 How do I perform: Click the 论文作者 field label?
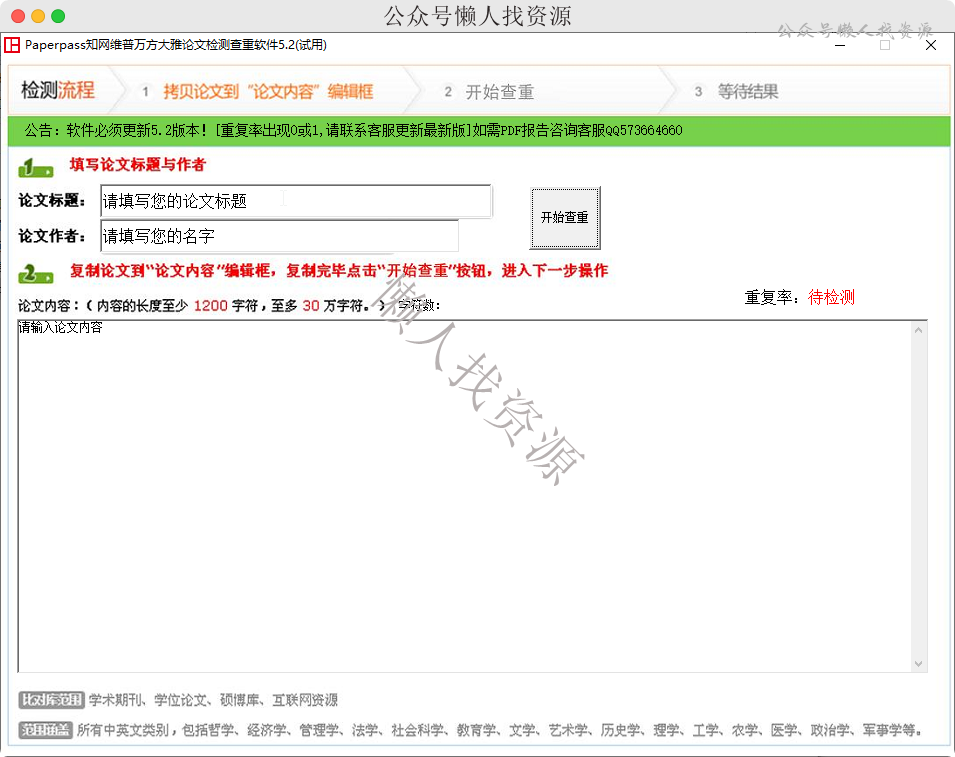pyautogui.click(x=52, y=236)
